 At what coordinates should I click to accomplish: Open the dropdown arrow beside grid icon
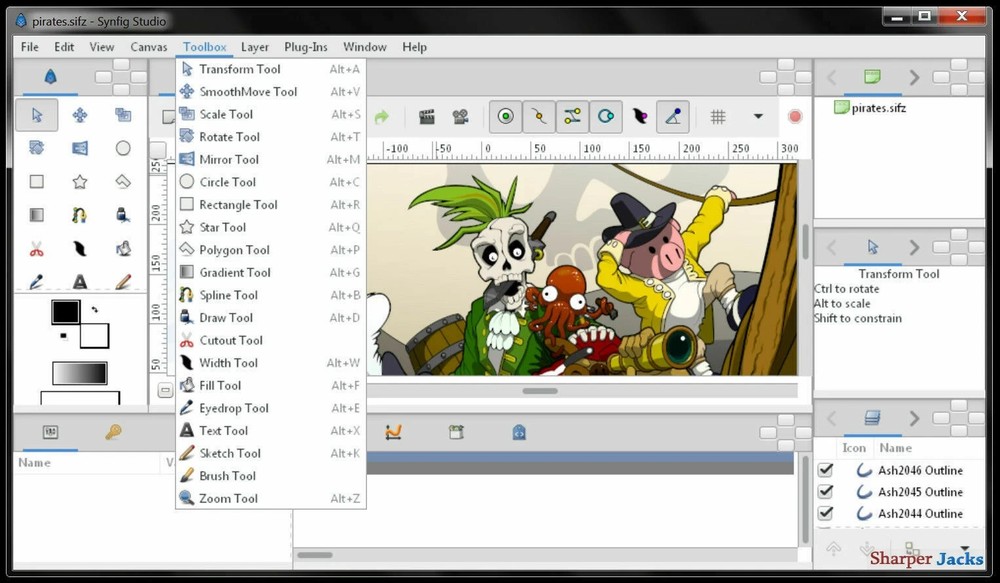coord(758,117)
